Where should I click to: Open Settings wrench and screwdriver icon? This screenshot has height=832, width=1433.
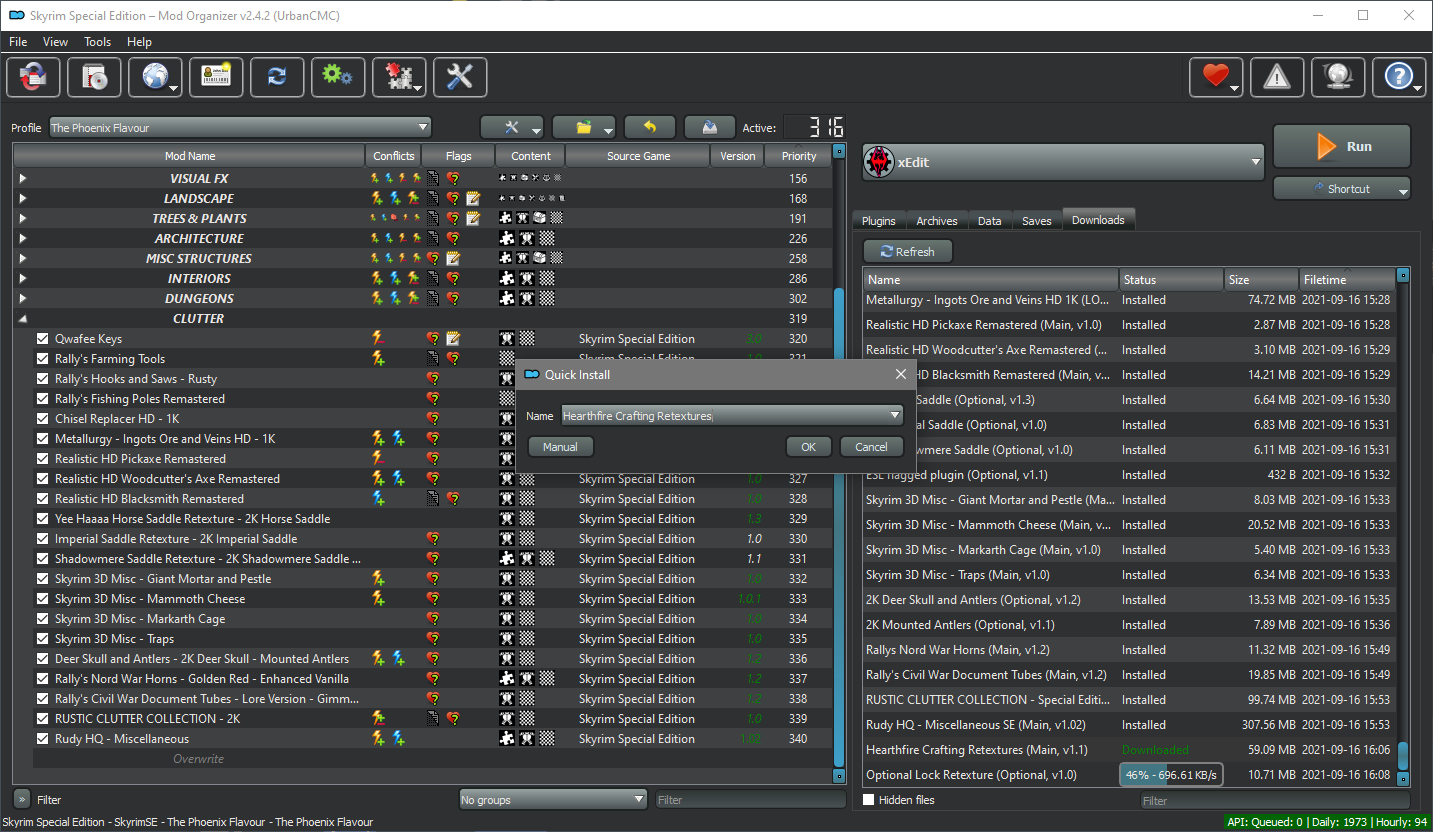pos(460,77)
